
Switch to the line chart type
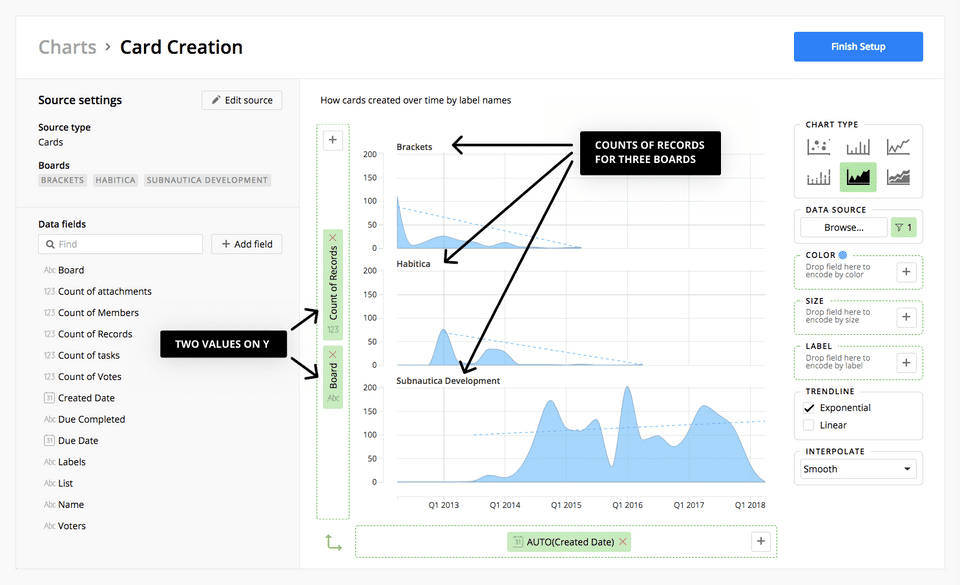click(898, 147)
